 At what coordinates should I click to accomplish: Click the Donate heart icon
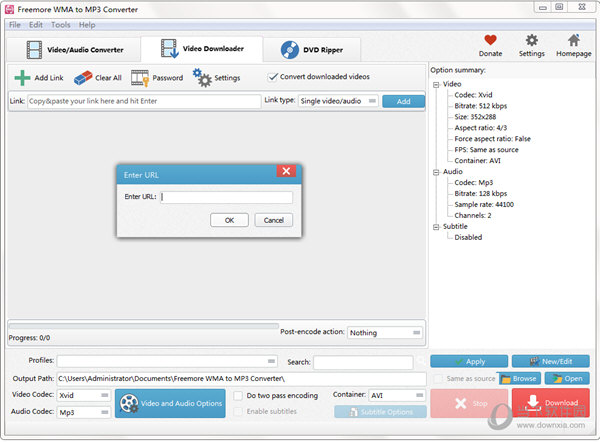[490, 40]
